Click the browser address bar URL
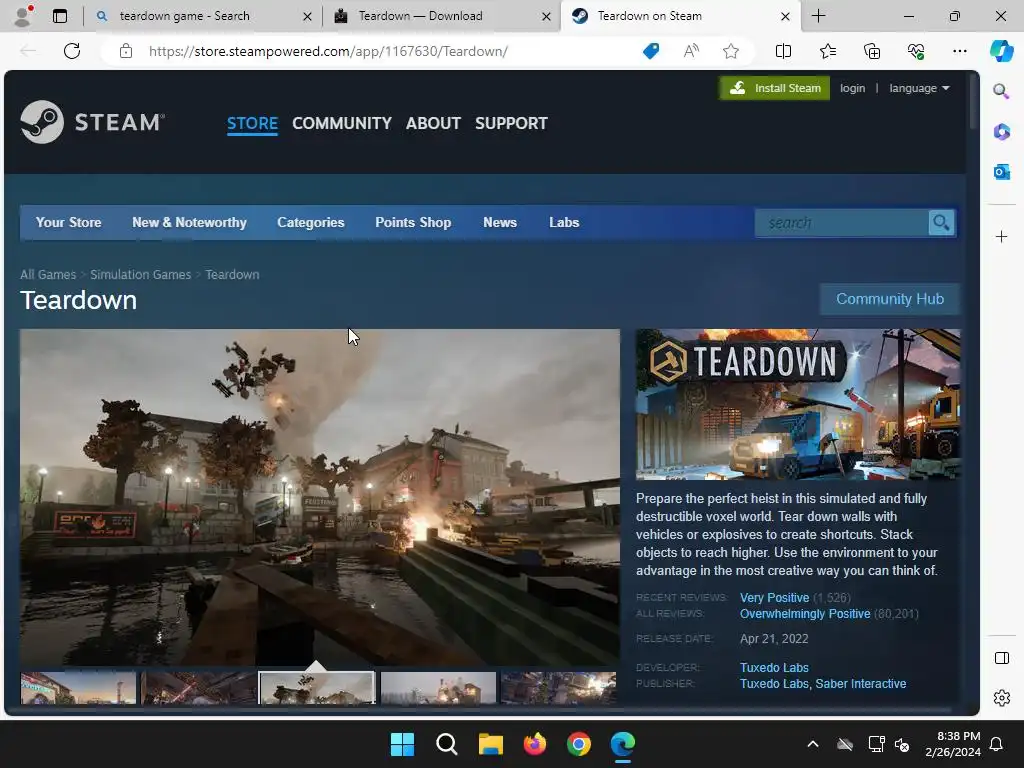 [328, 51]
